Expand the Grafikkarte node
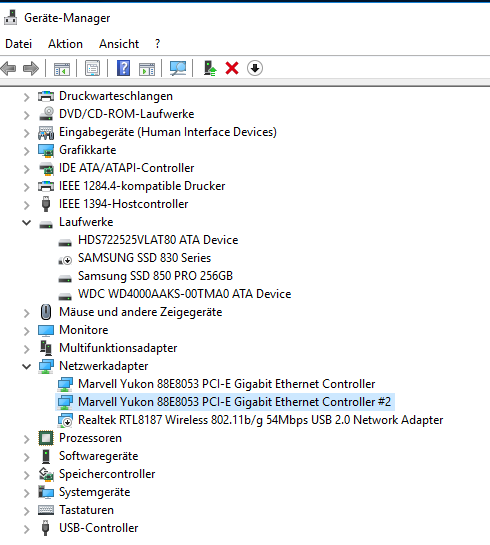Image resolution: width=490 pixels, height=545 pixels. click(x=26, y=151)
